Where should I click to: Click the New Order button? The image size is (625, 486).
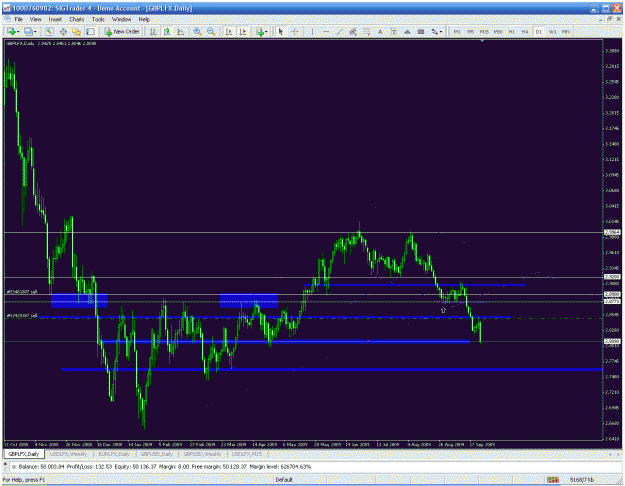pos(122,31)
